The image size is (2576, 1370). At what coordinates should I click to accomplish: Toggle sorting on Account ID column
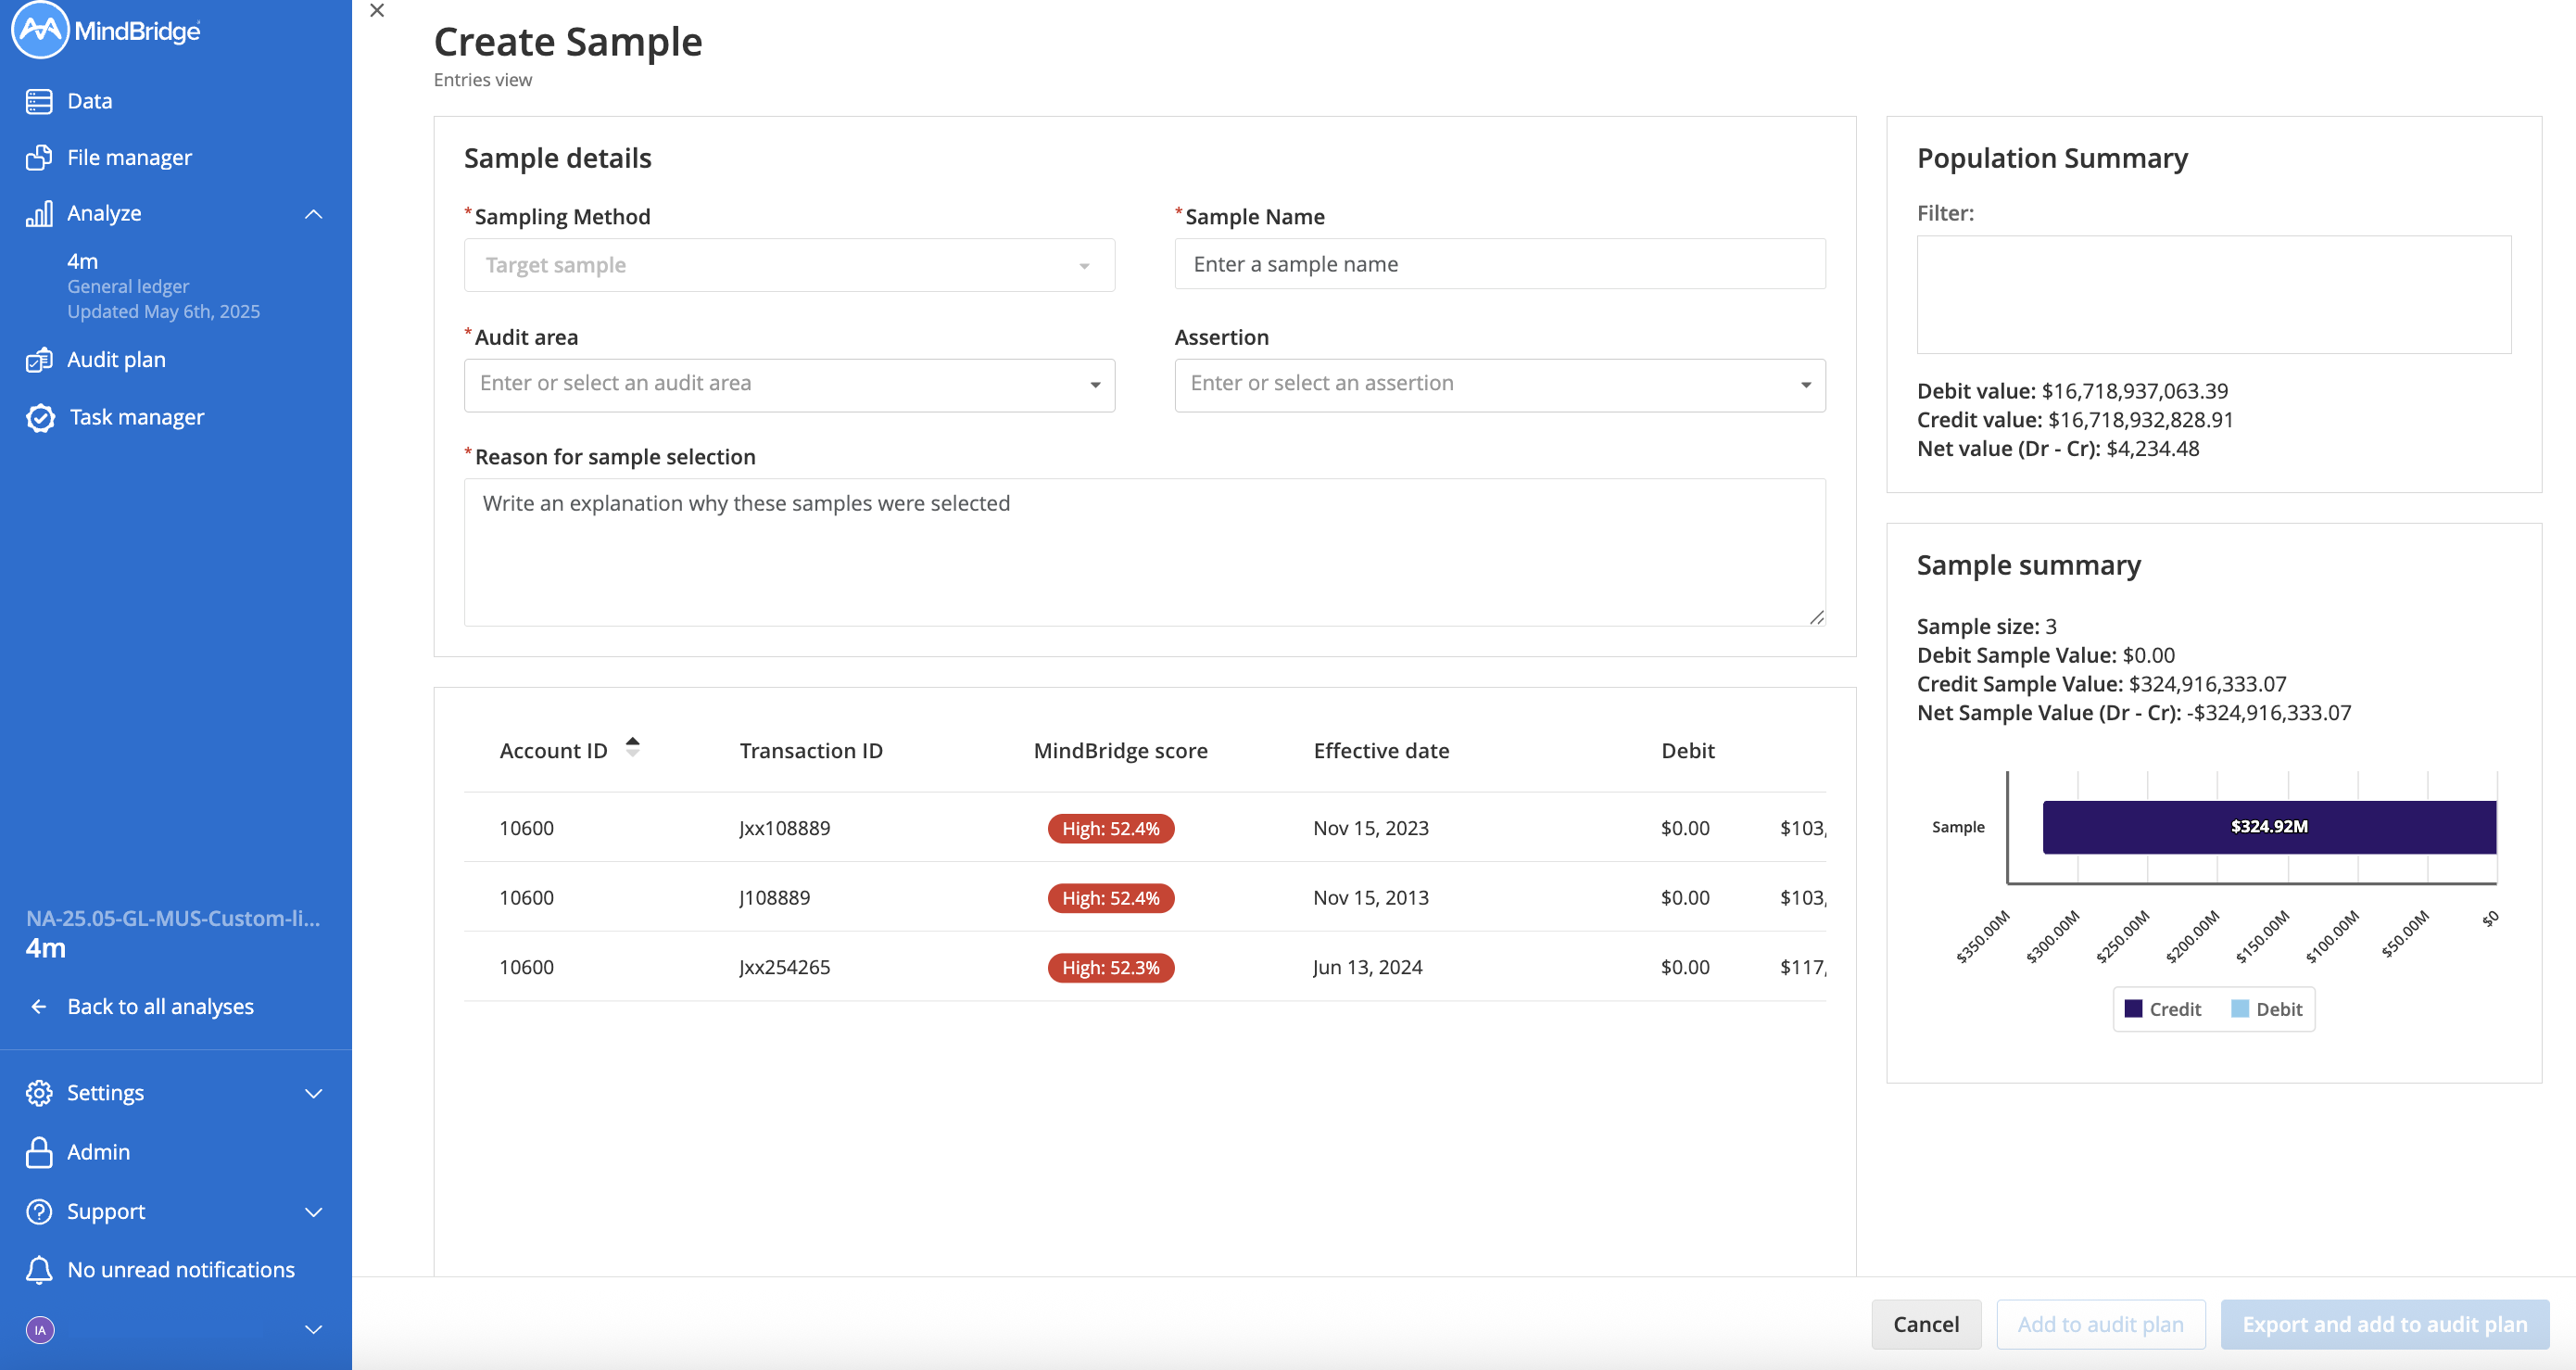click(x=633, y=748)
